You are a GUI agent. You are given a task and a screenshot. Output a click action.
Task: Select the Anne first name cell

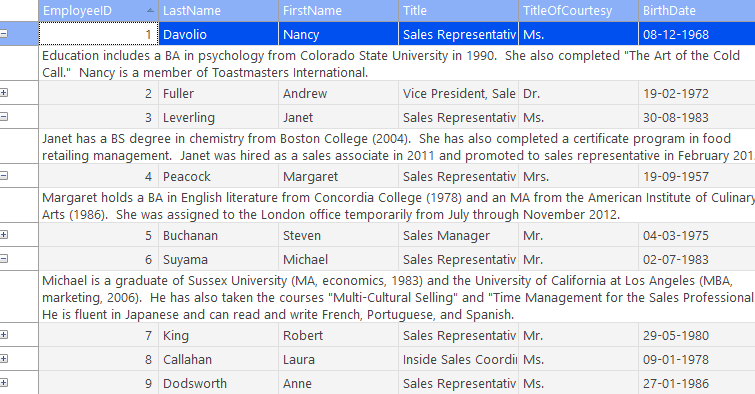pyautogui.click(x=338, y=383)
